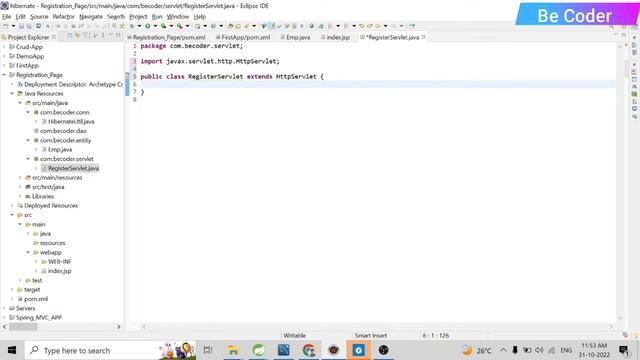Open the Debug button dropdown arrow
The image size is (640, 360).
point(139,26)
